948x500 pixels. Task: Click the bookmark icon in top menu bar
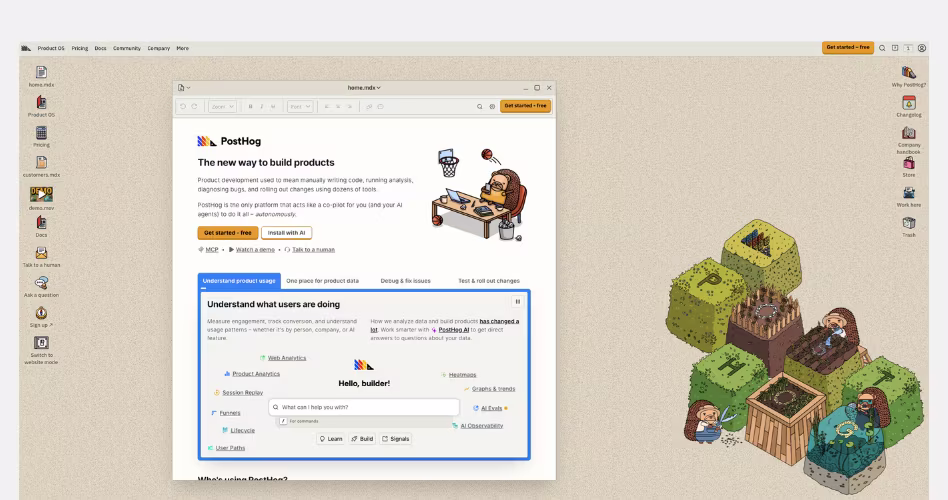click(895, 48)
